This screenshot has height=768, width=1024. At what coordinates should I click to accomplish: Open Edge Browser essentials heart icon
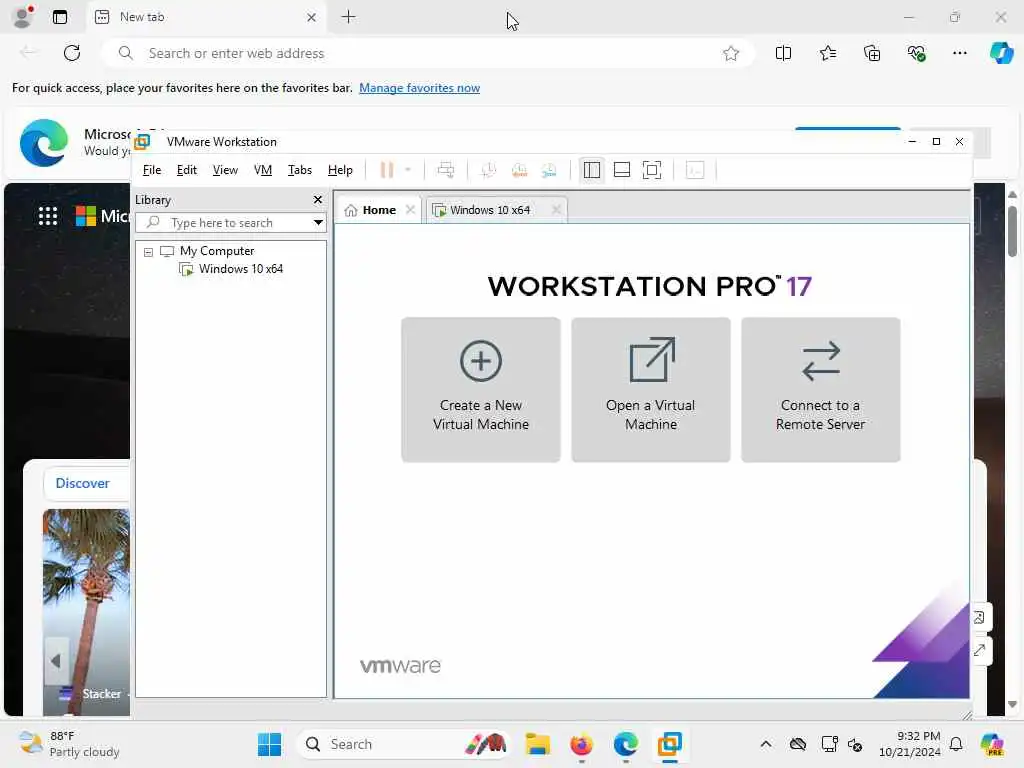click(x=916, y=54)
